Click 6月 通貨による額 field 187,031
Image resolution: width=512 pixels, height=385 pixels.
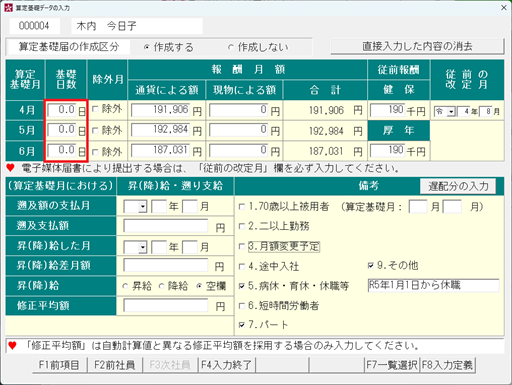point(160,150)
